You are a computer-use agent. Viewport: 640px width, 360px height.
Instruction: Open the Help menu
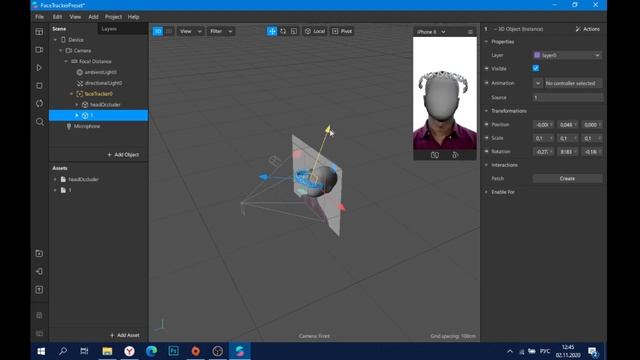tap(133, 17)
